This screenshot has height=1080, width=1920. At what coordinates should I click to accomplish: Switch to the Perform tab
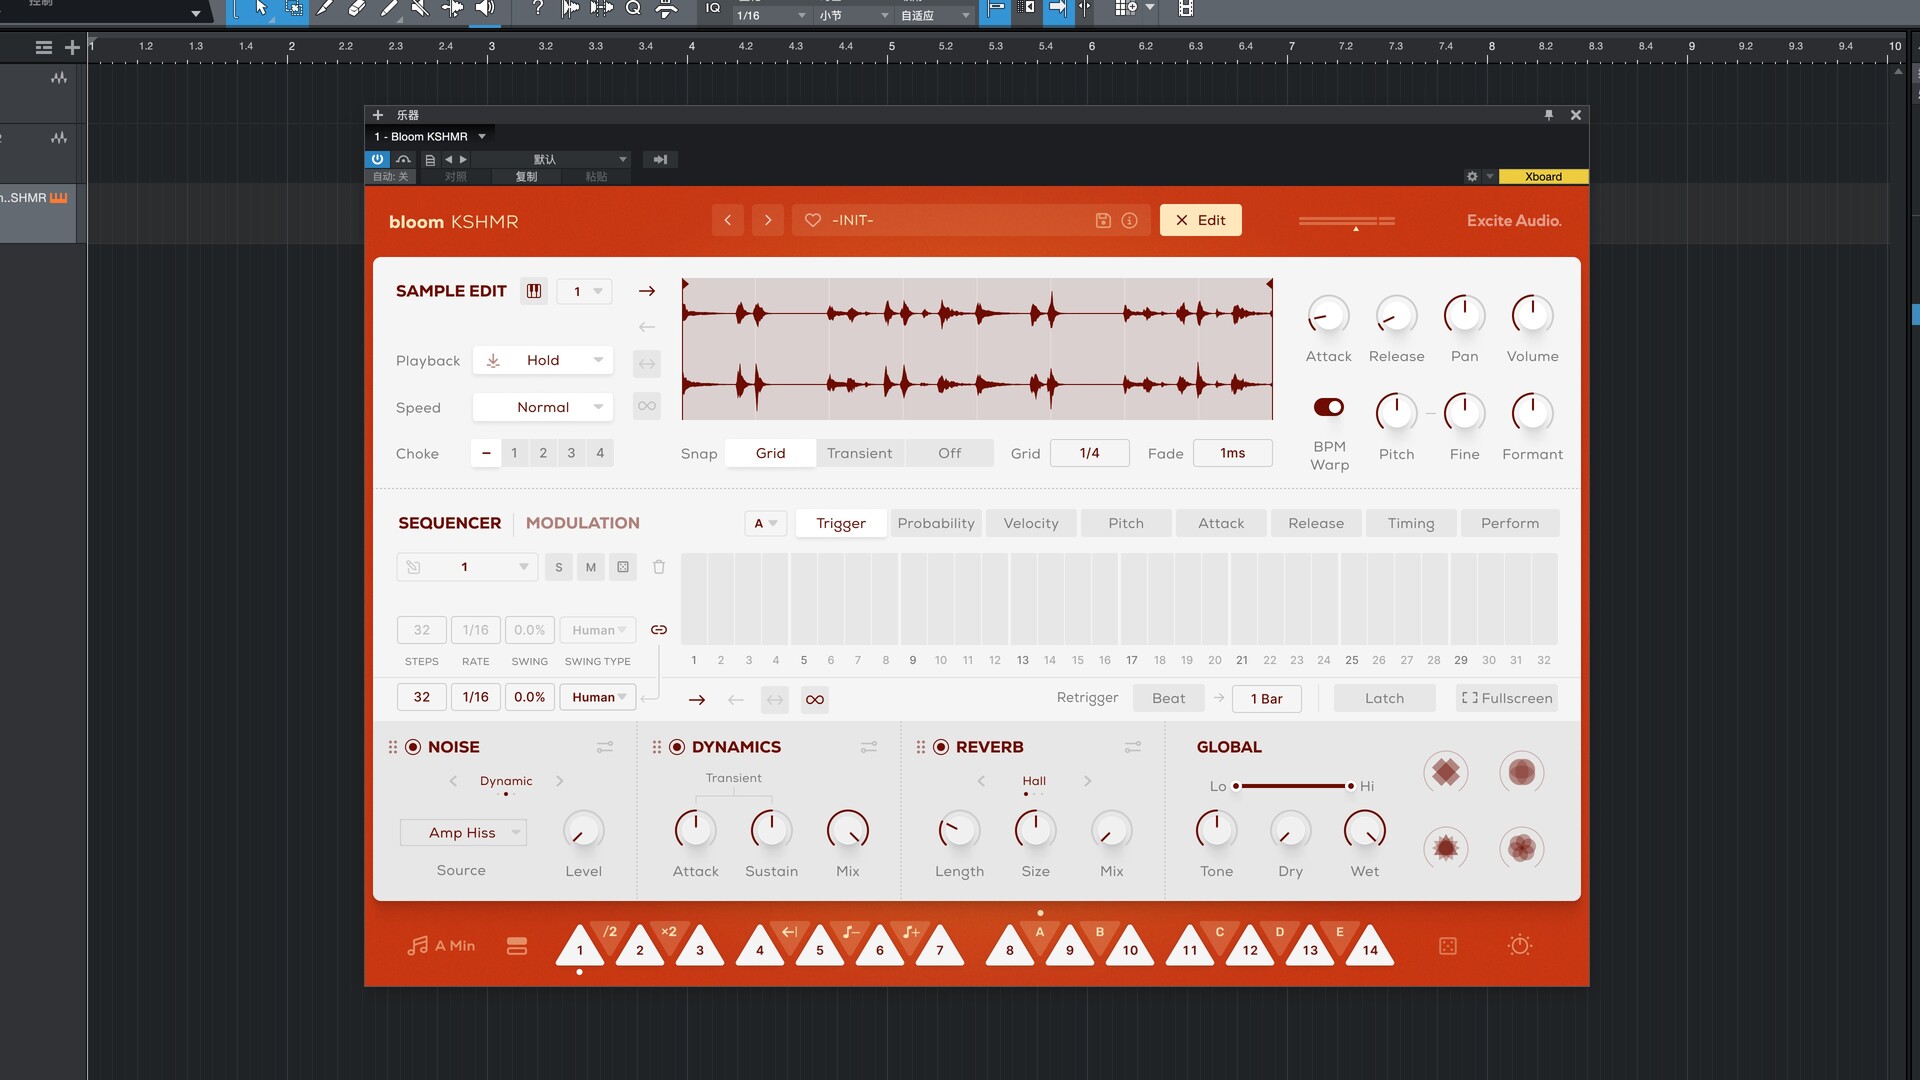click(x=1510, y=523)
